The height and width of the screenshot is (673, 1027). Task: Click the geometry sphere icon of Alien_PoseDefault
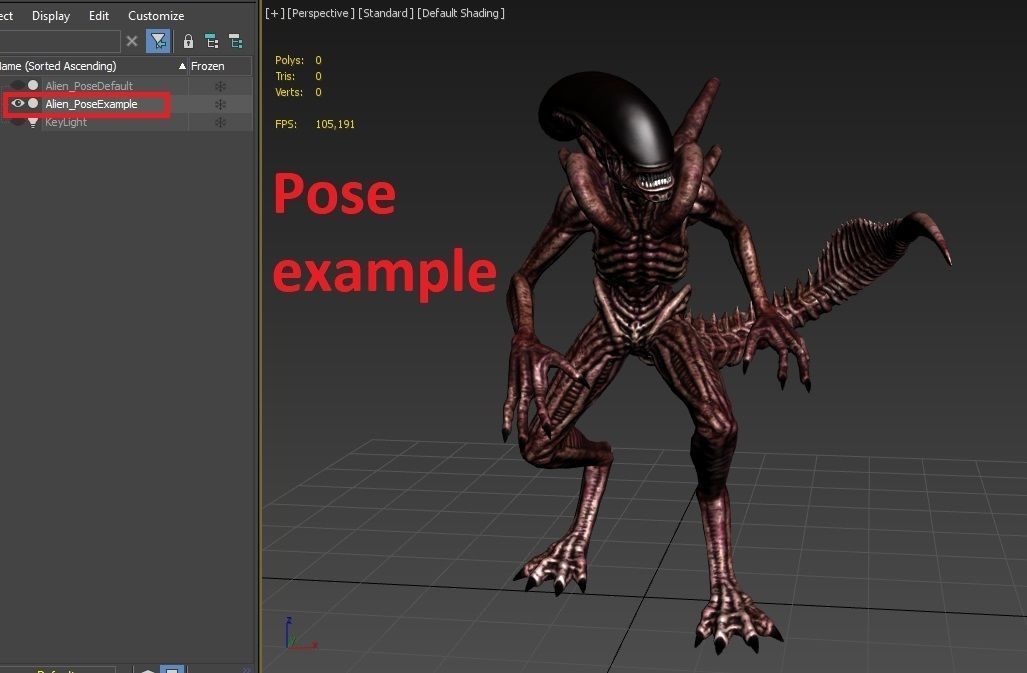click(33, 85)
